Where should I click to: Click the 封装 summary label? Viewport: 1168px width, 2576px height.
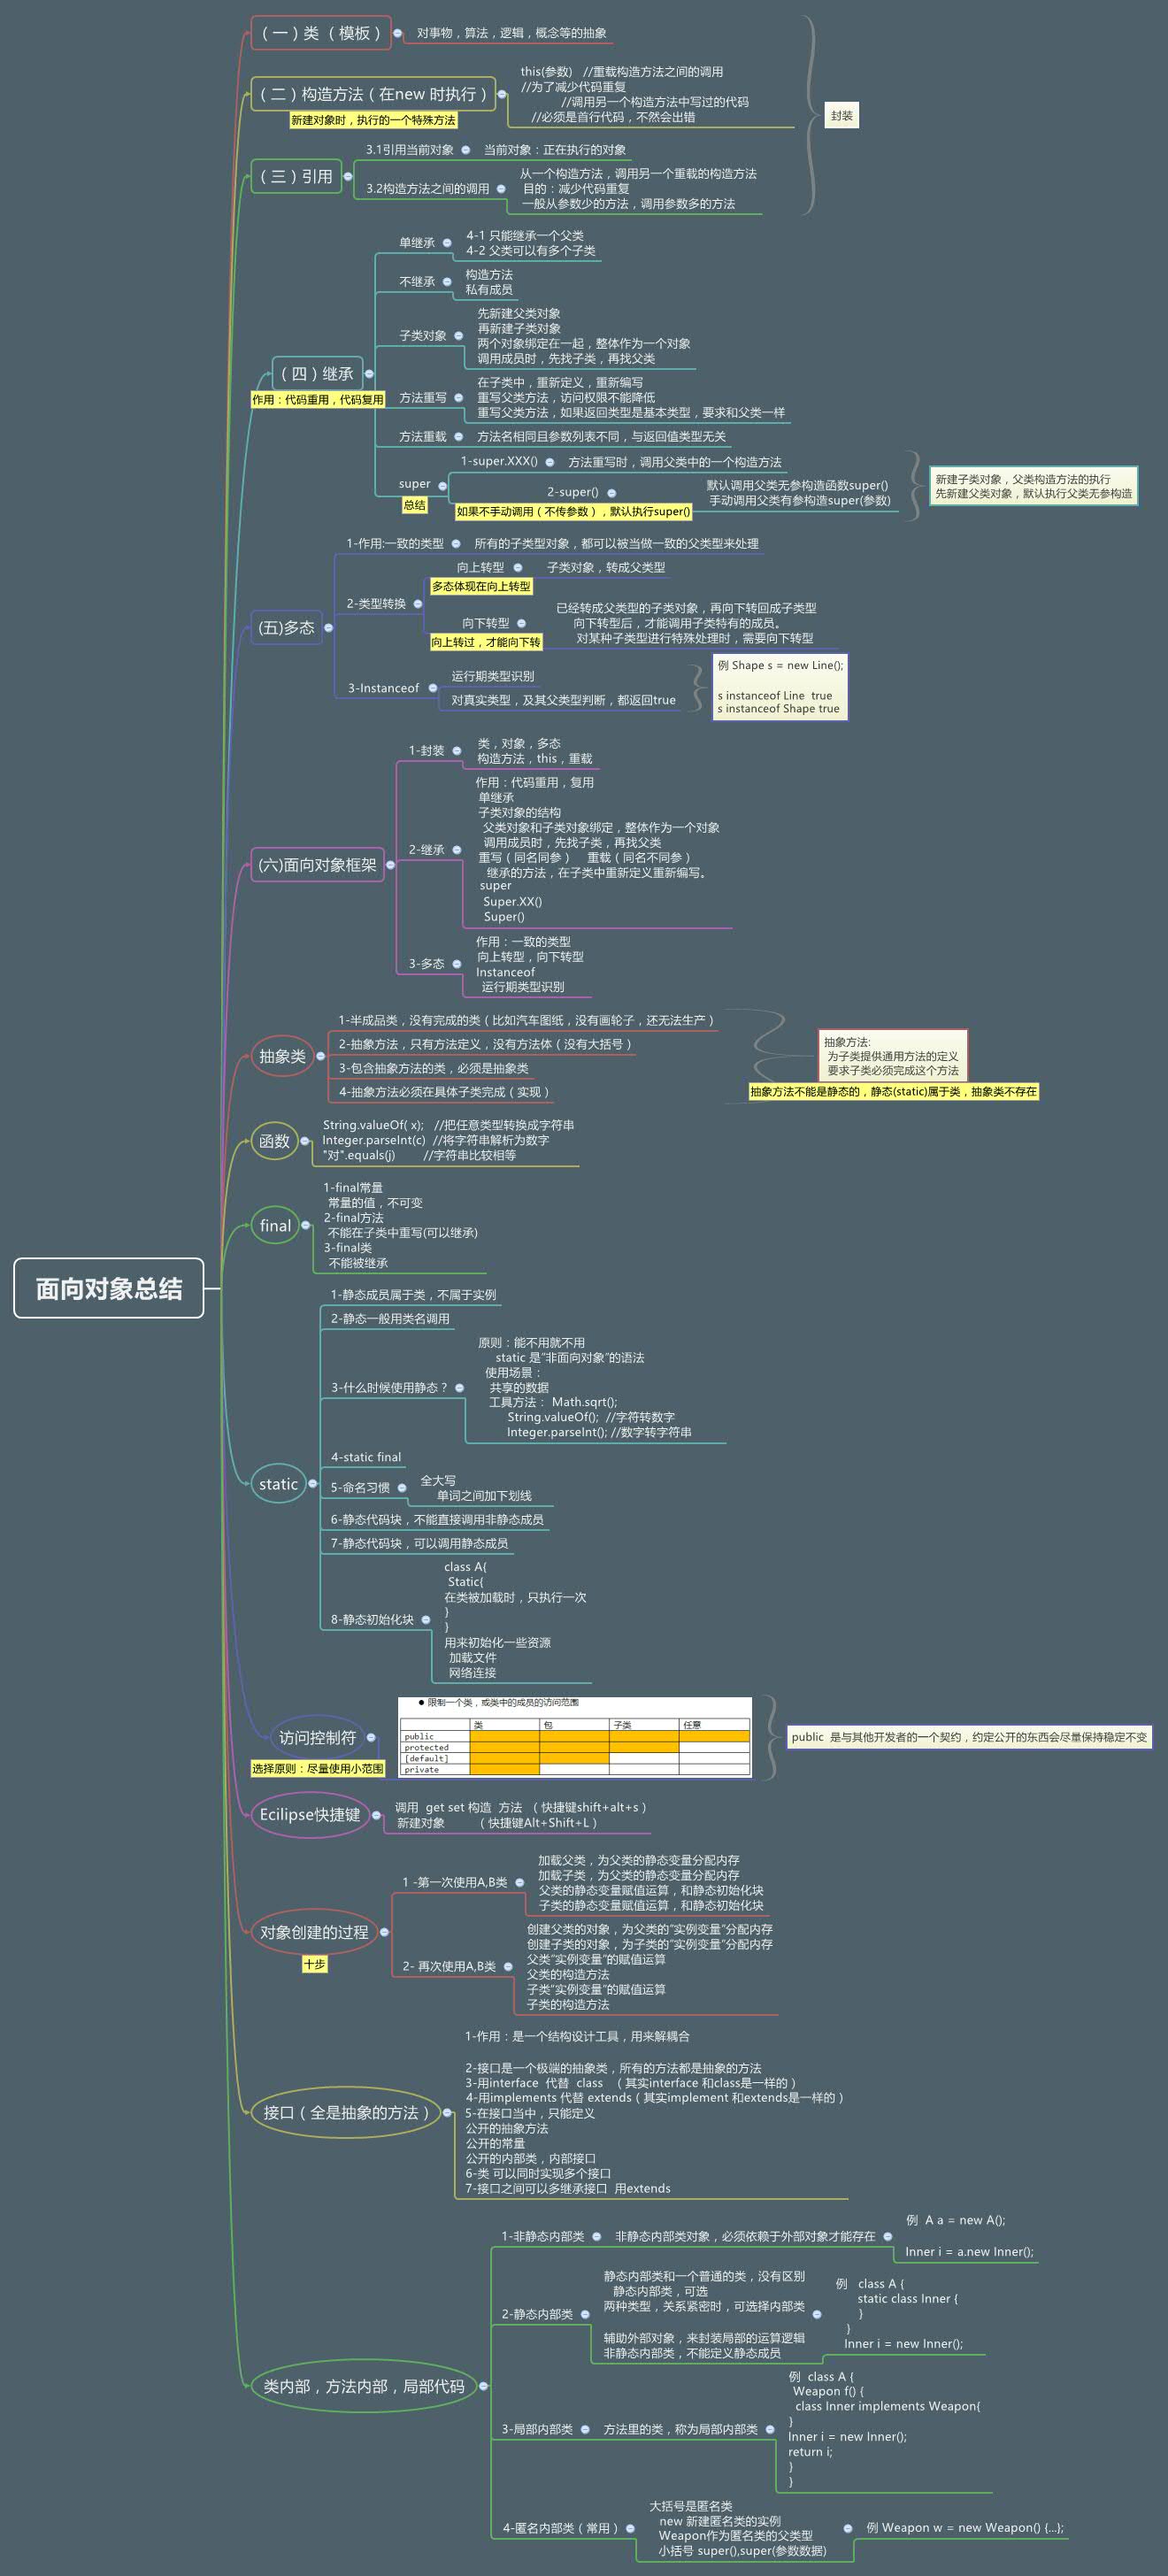point(842,116)
